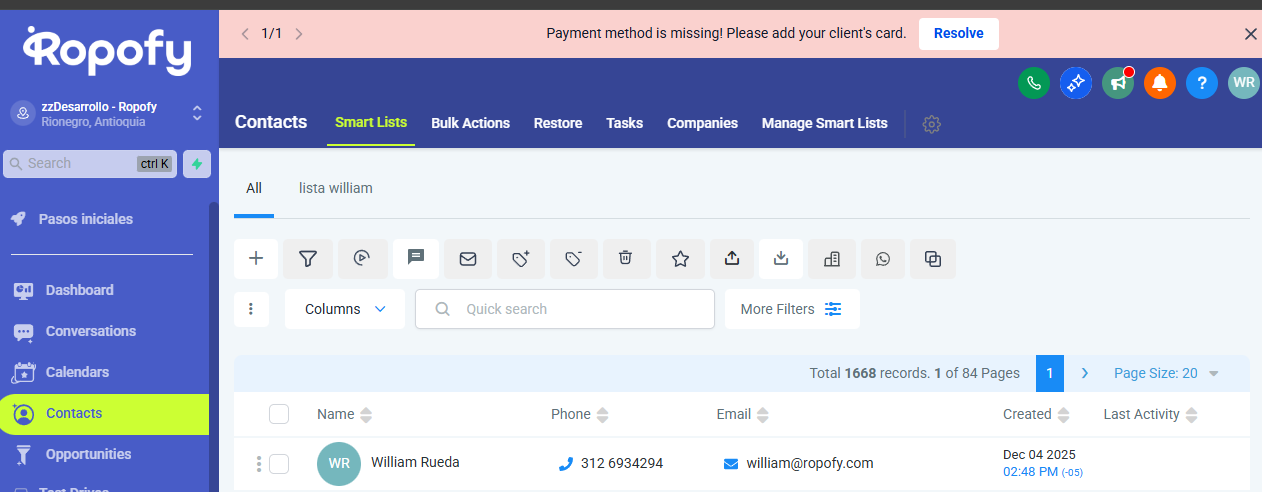Click the send email envelope icon
Viewport: 1262px width, 492px height.
click(467, 259)
